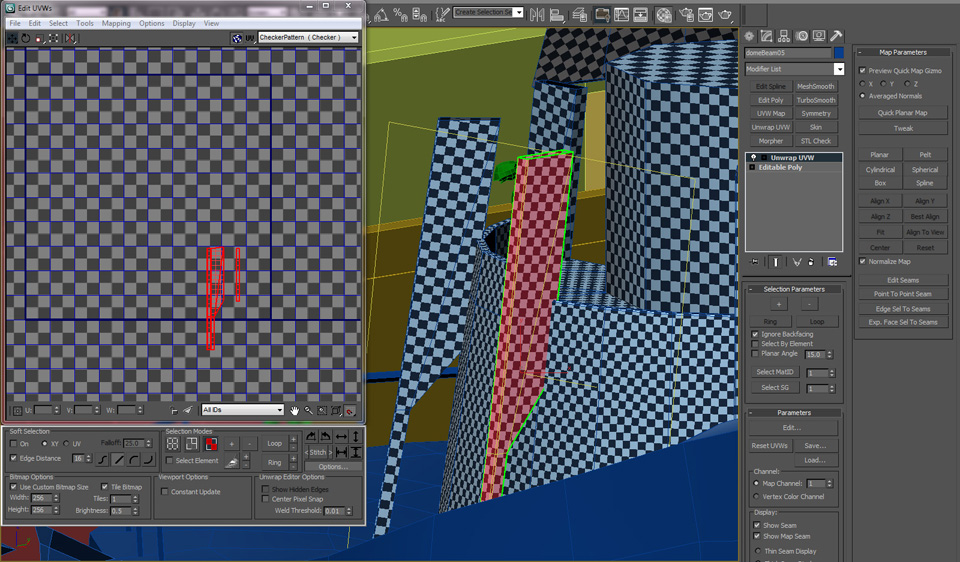Select the UV soft selection radio button
The height and width of the screenshot is (562, 960).
pyautogui.click(x=66, y=443)
